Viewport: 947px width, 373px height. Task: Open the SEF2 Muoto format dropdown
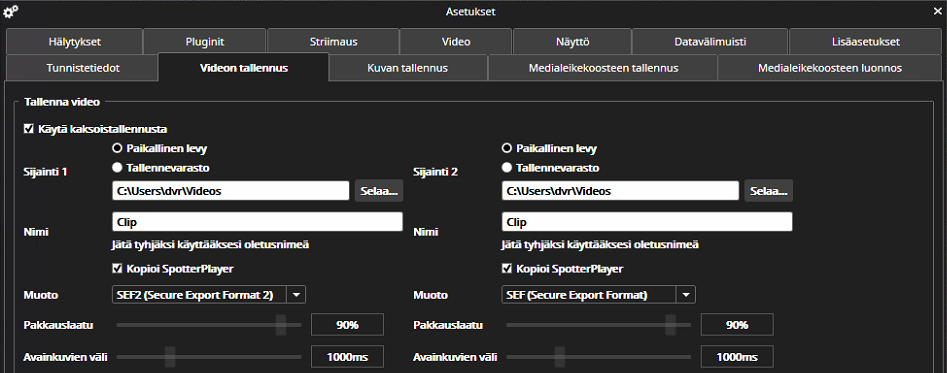pyautogui.click(x=209, y=295)
